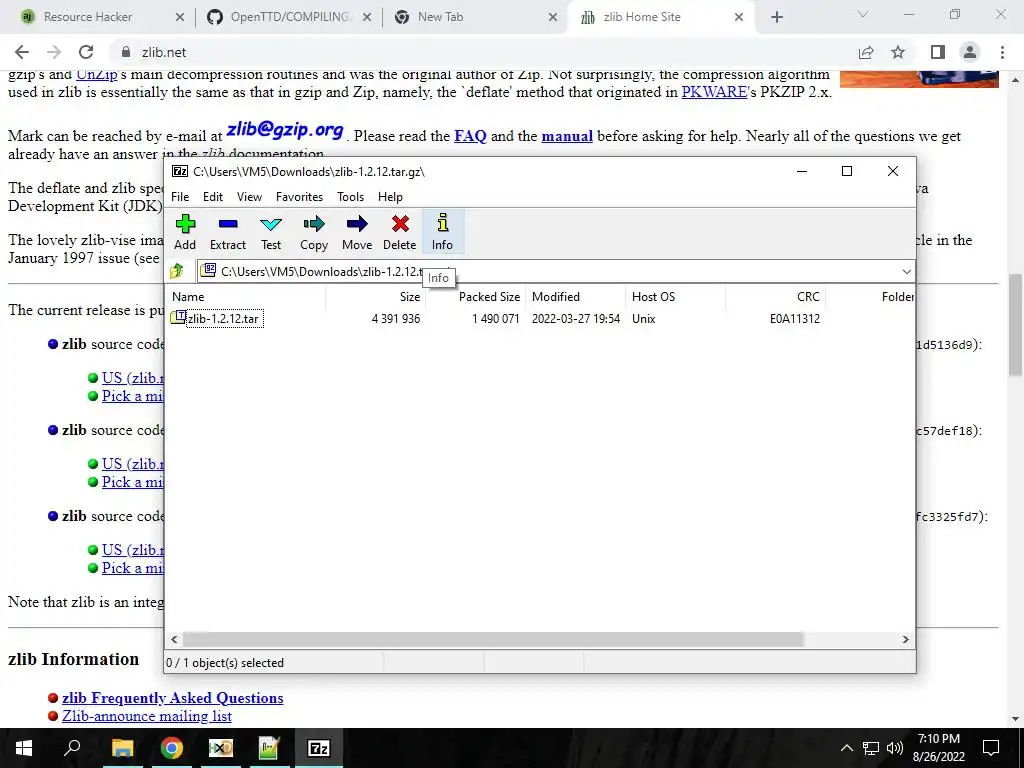Viewport: 1024px width, 768px height.
Task: Open Windows Start menu
Action: pos(24,748)
